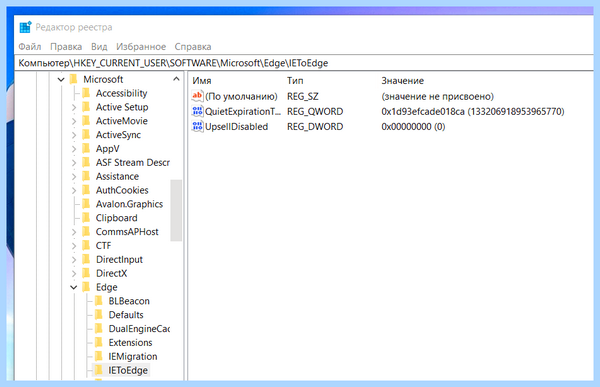The image size is (600, 387).
Task: Click the DirectX folder icon
Action: [86, 273]
